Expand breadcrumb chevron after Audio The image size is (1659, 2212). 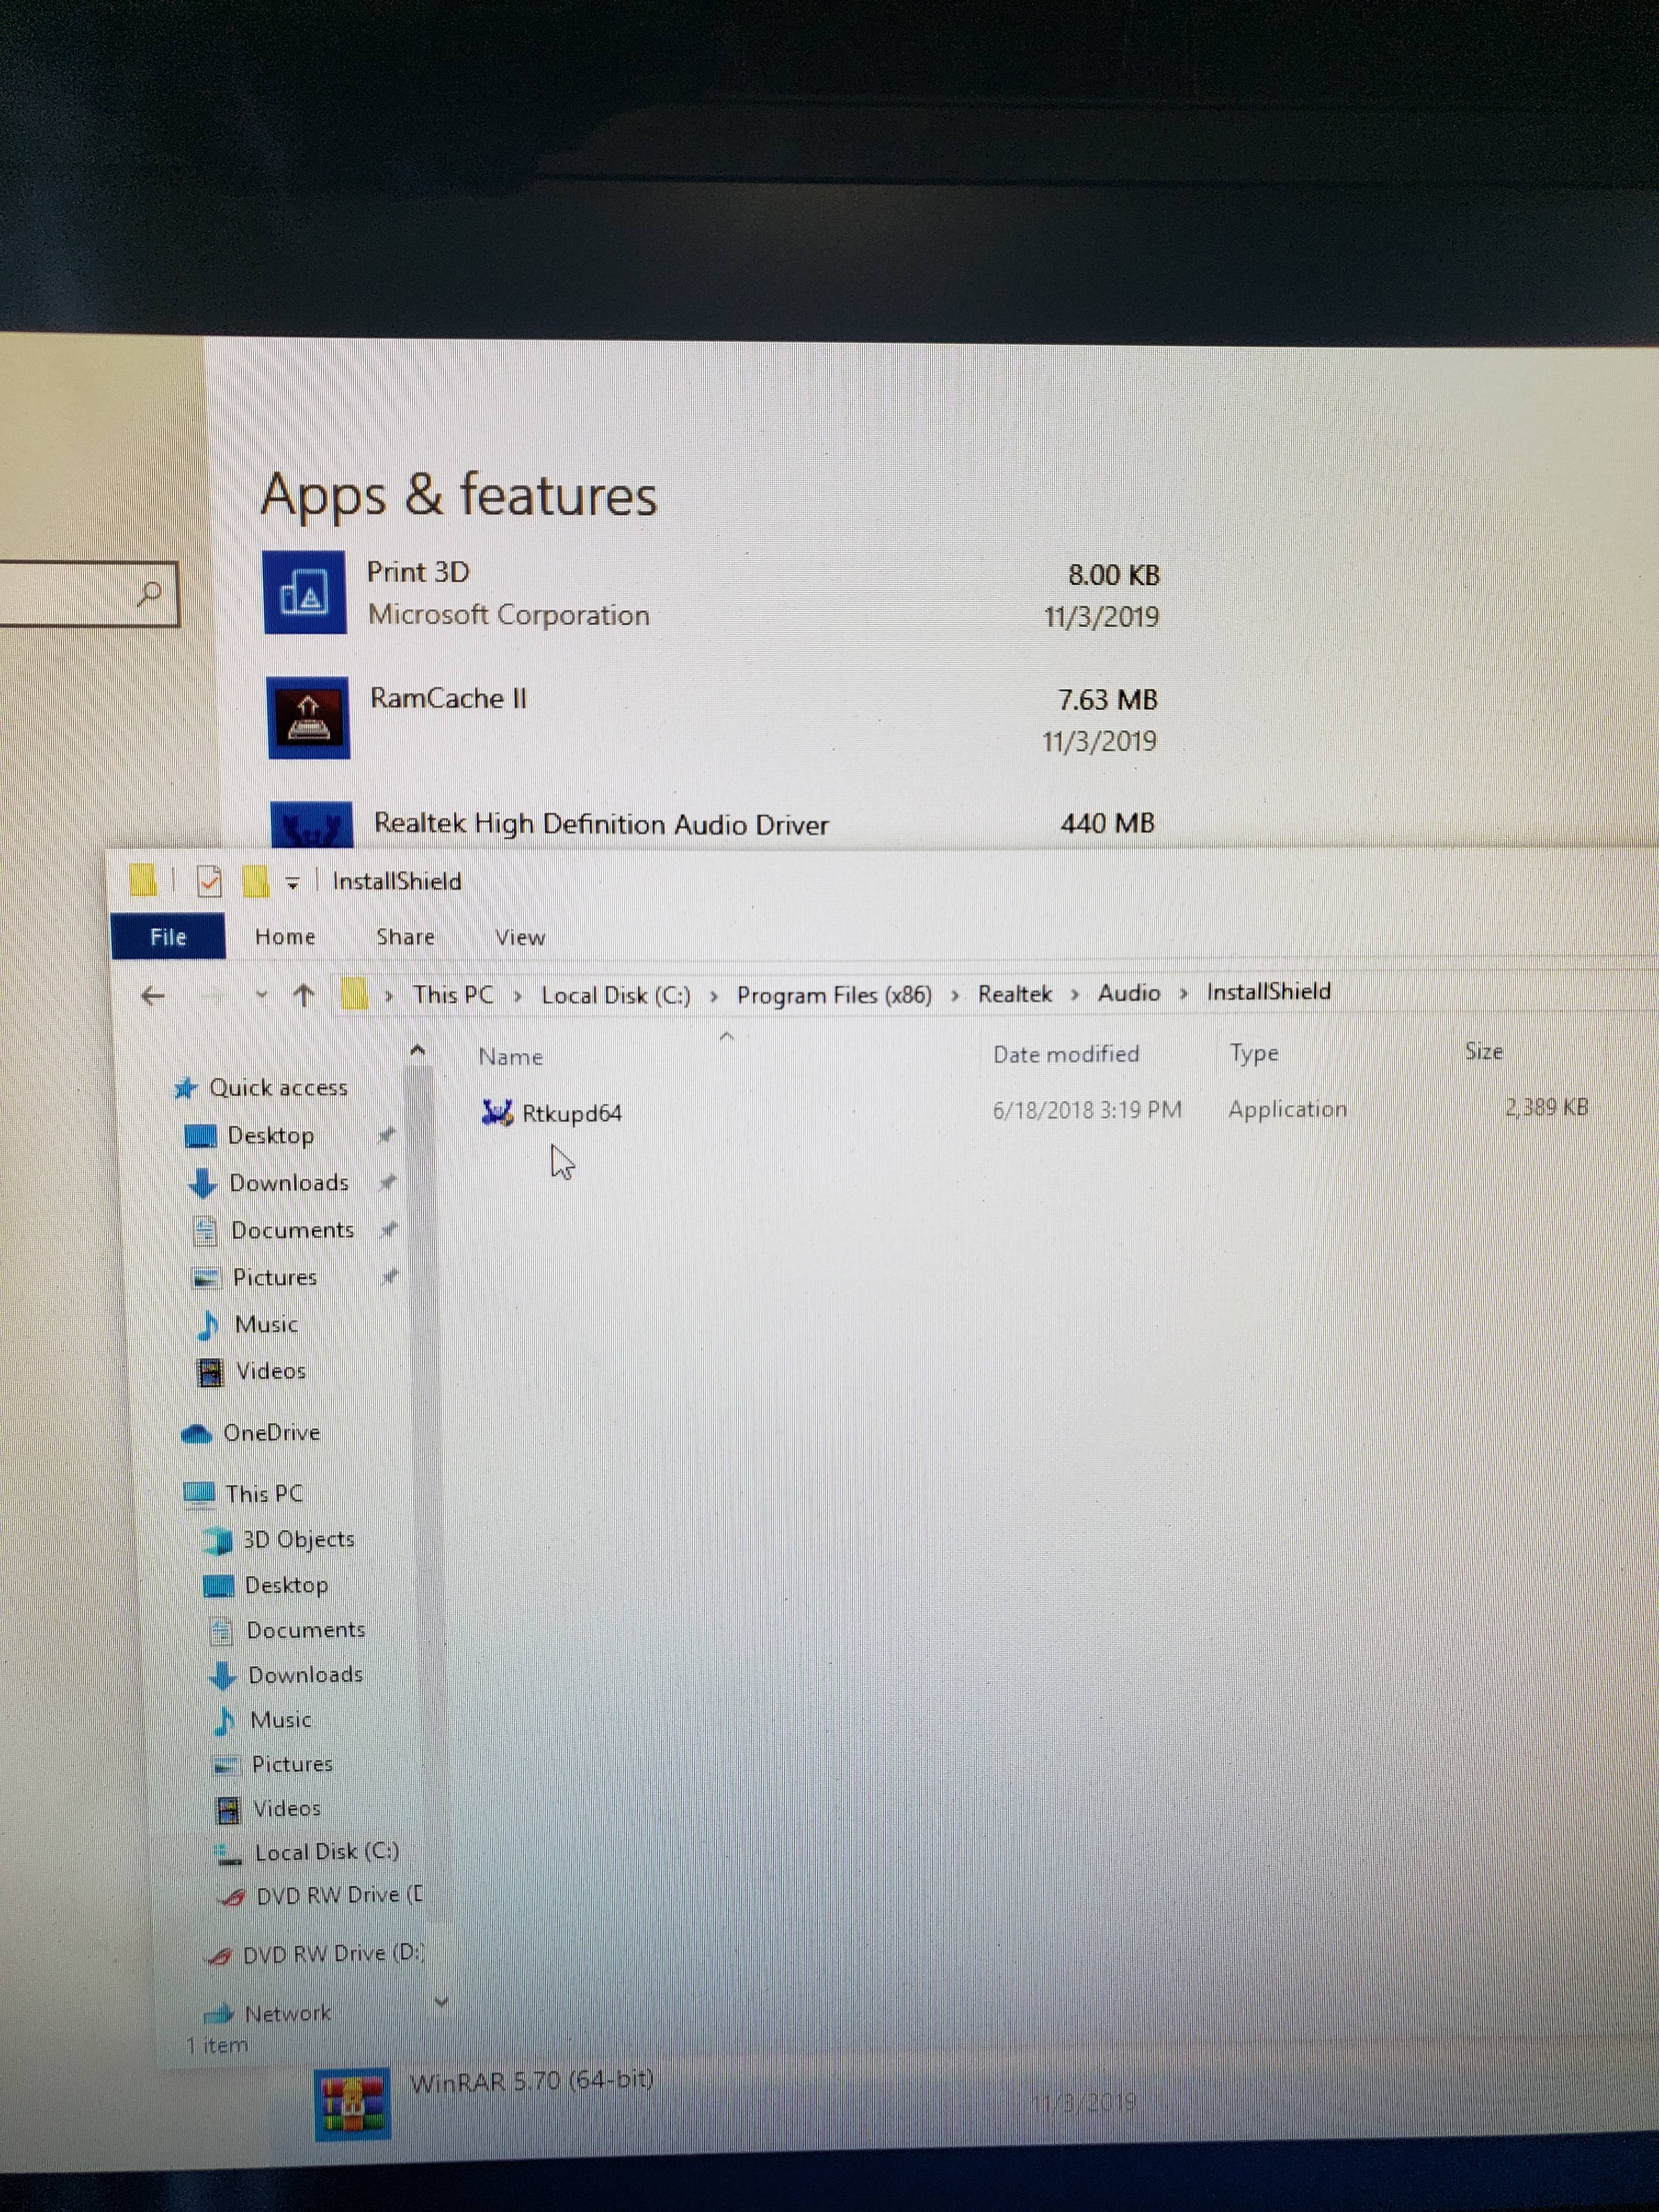(x=1183, y=993)
